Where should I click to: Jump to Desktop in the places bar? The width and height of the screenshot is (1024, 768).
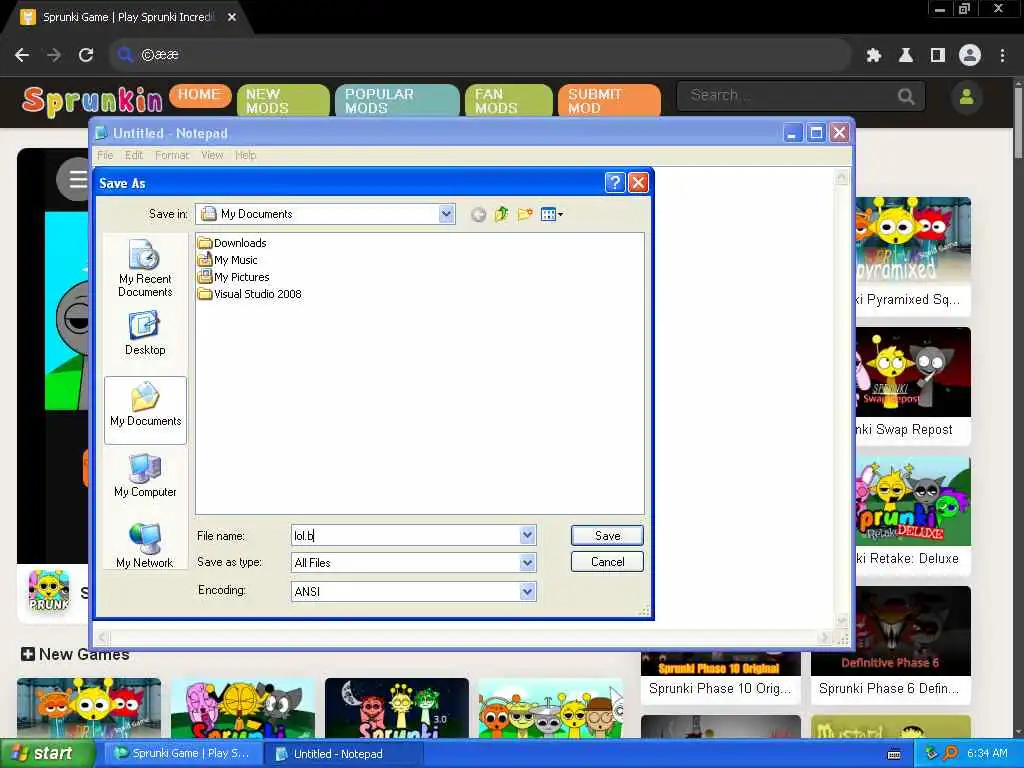click(145, 333)
